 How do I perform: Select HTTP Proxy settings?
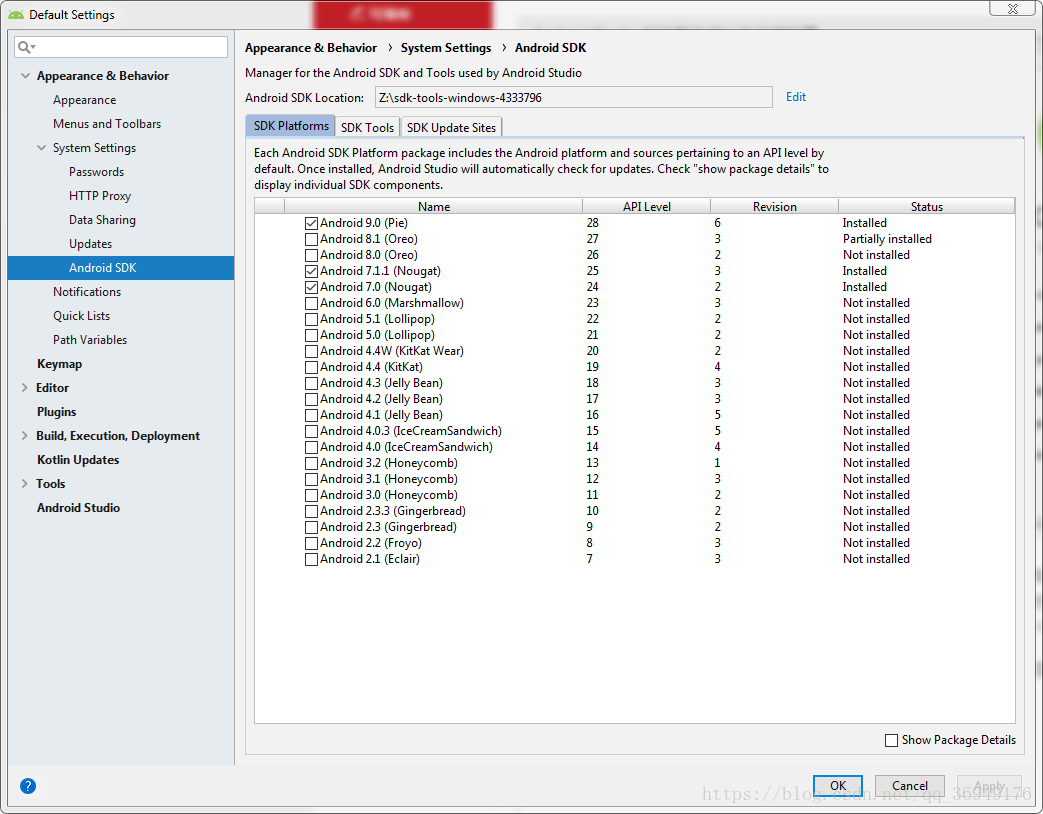click(100, 196)
